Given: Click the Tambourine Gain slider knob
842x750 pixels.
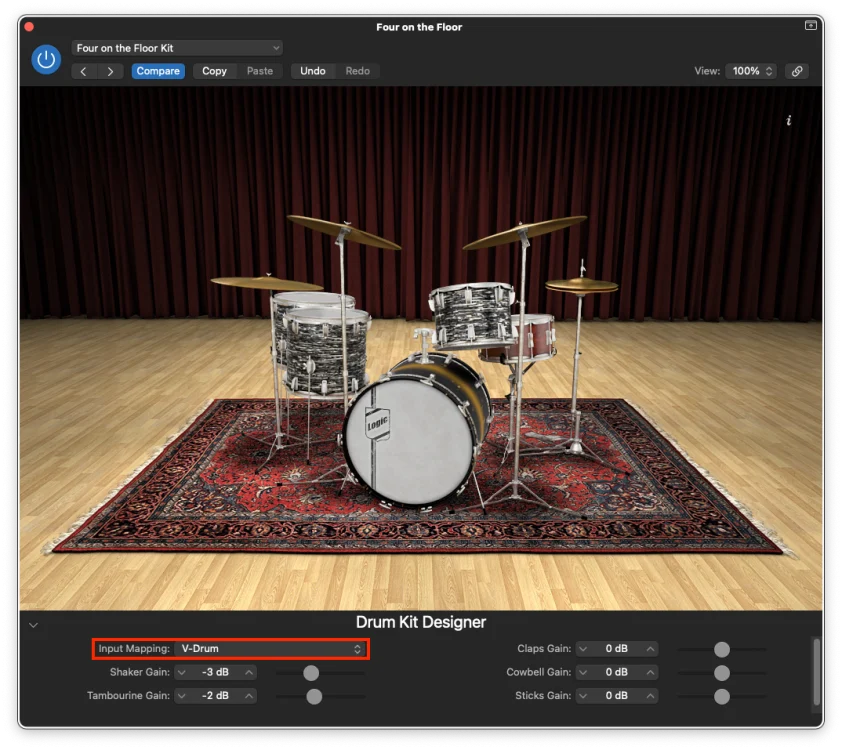Looking at the screenshot, I should (314, 696).
